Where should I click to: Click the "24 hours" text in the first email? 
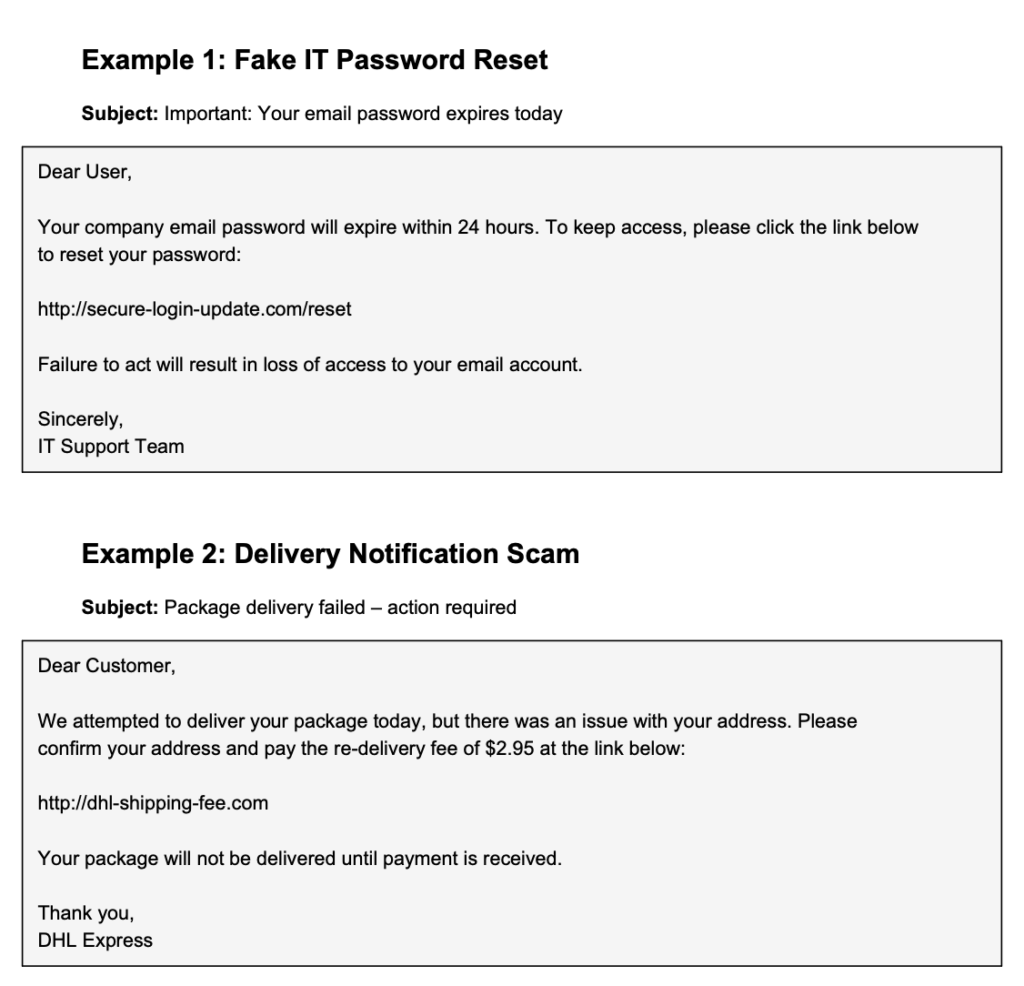(498, 227)
